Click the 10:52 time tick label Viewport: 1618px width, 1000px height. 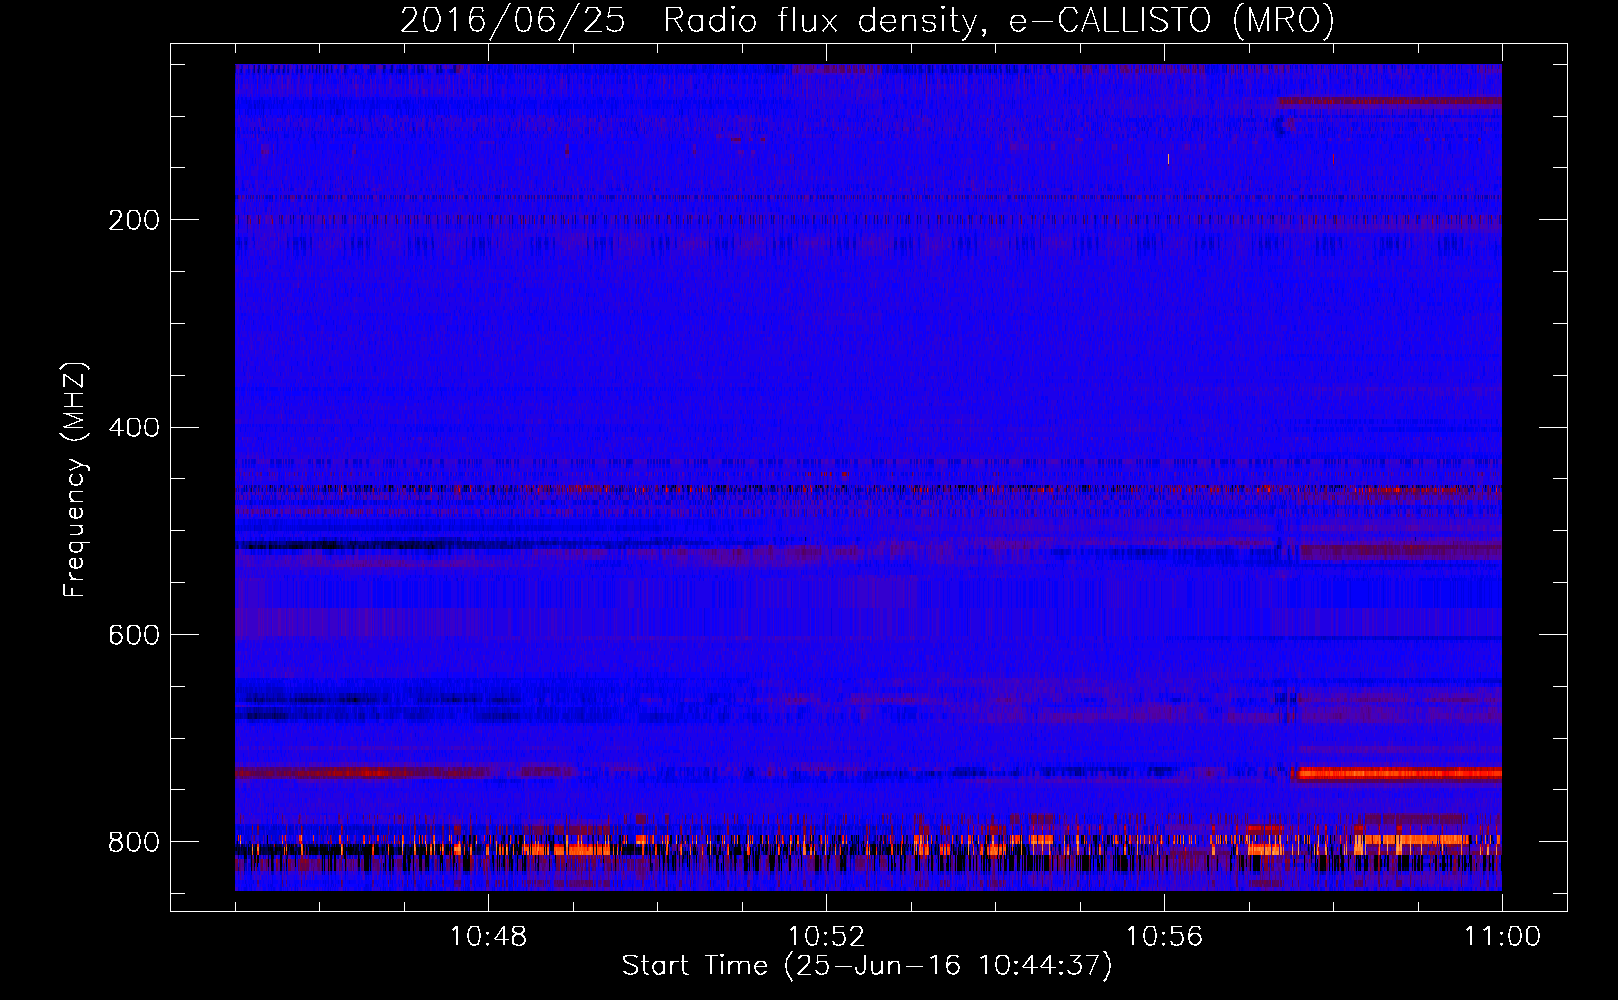826,937
